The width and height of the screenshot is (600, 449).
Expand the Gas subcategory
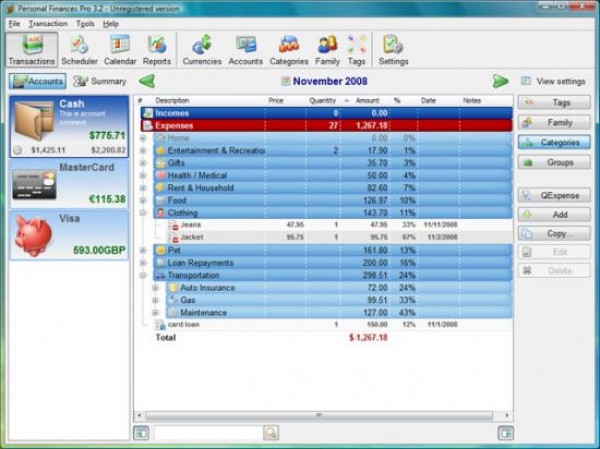155,300
